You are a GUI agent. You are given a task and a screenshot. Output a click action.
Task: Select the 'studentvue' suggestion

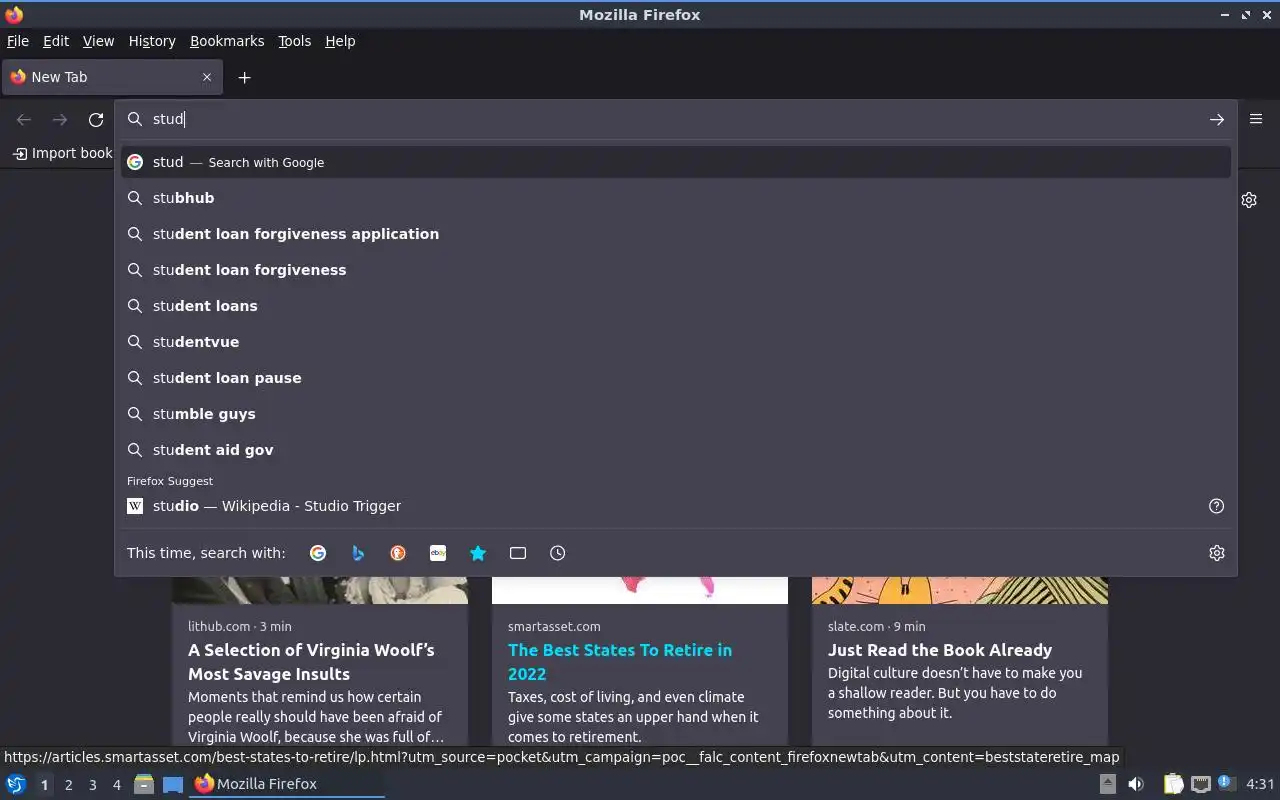tap(676, 342)
